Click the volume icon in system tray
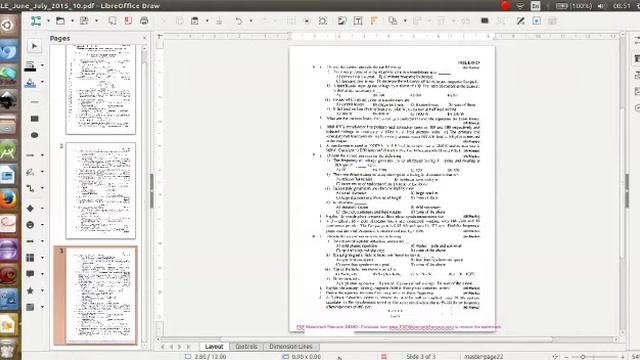Image resolution: width=640 pixels, height=360 pixels. coord(601,6)
